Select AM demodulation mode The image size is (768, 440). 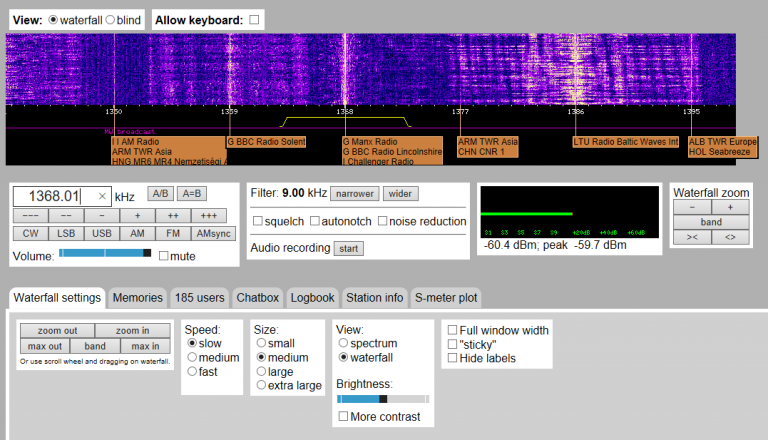(137, 233)
